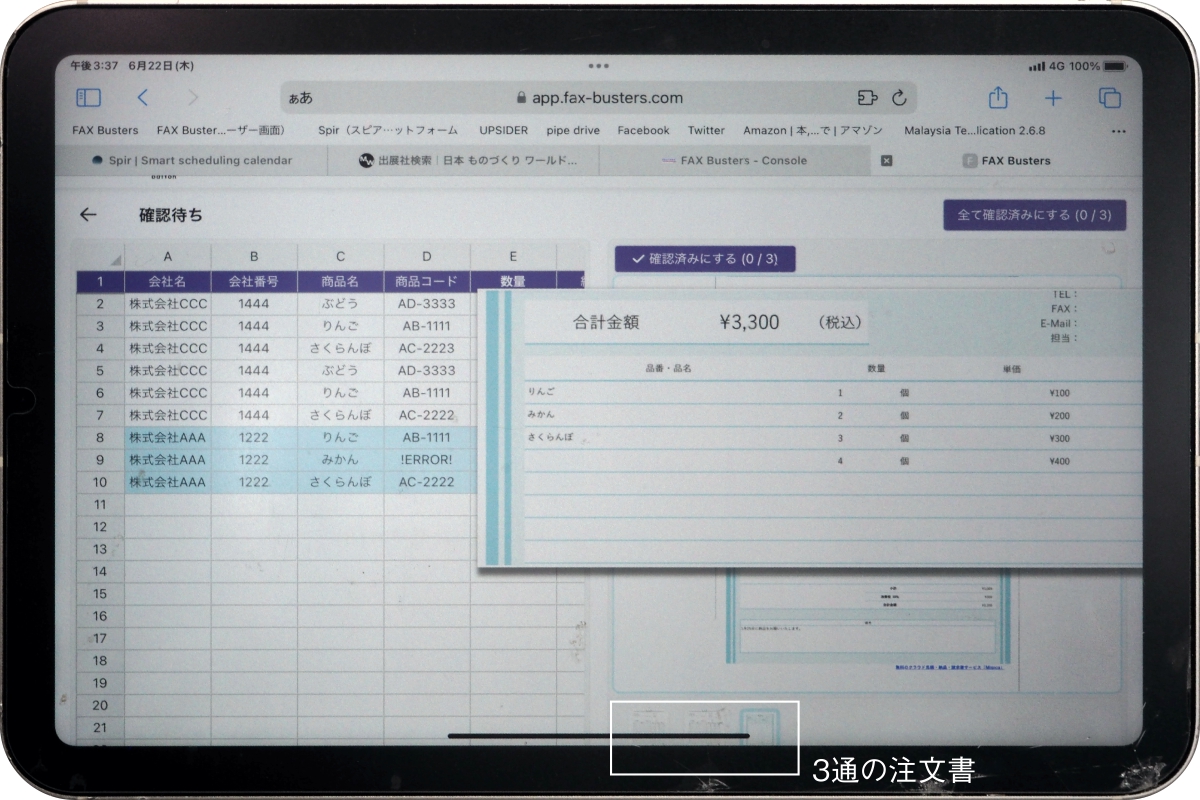Viewport: 1200px width, 800px height.
Task: Reload the FAX Busters page
Action: [898, 97]
